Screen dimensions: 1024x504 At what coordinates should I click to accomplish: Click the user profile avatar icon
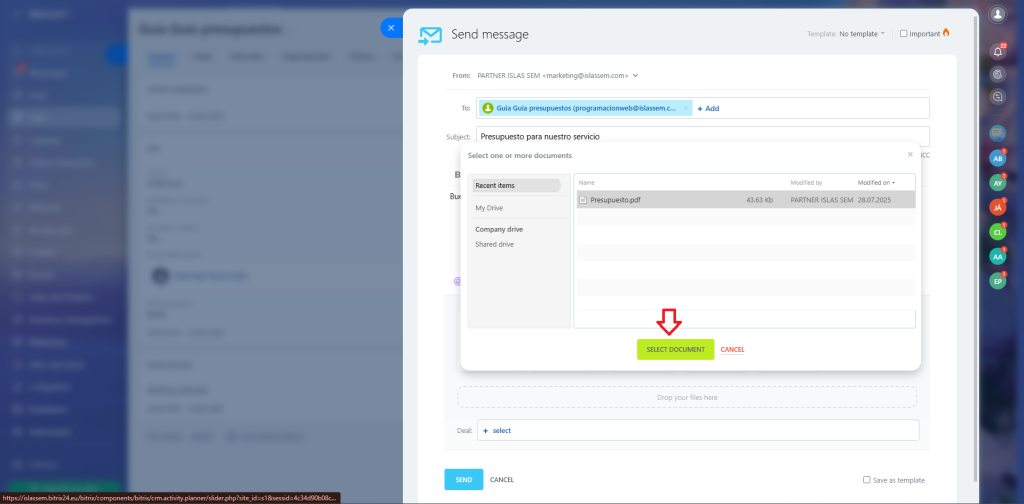tap(997, 14)
